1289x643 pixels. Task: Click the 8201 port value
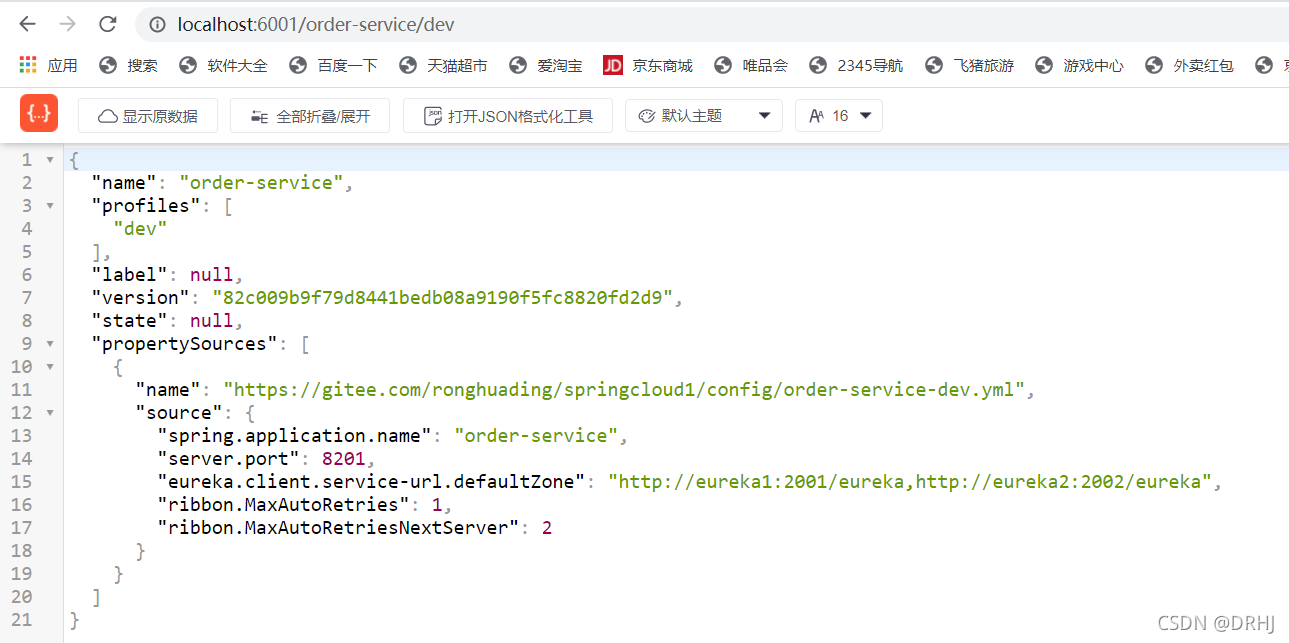tap(345, 459)
